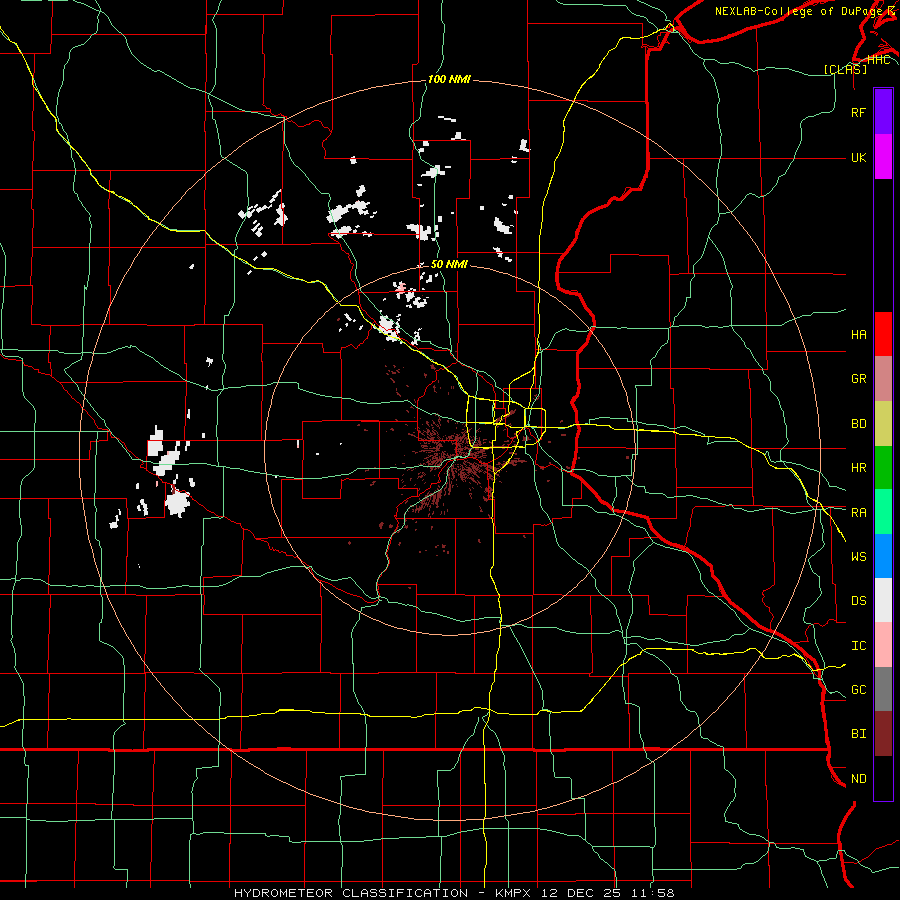Click the RA light-green legend swatch
Image resolution: width=900 pixels, height=900 pixels.
[x=883, y=512]
